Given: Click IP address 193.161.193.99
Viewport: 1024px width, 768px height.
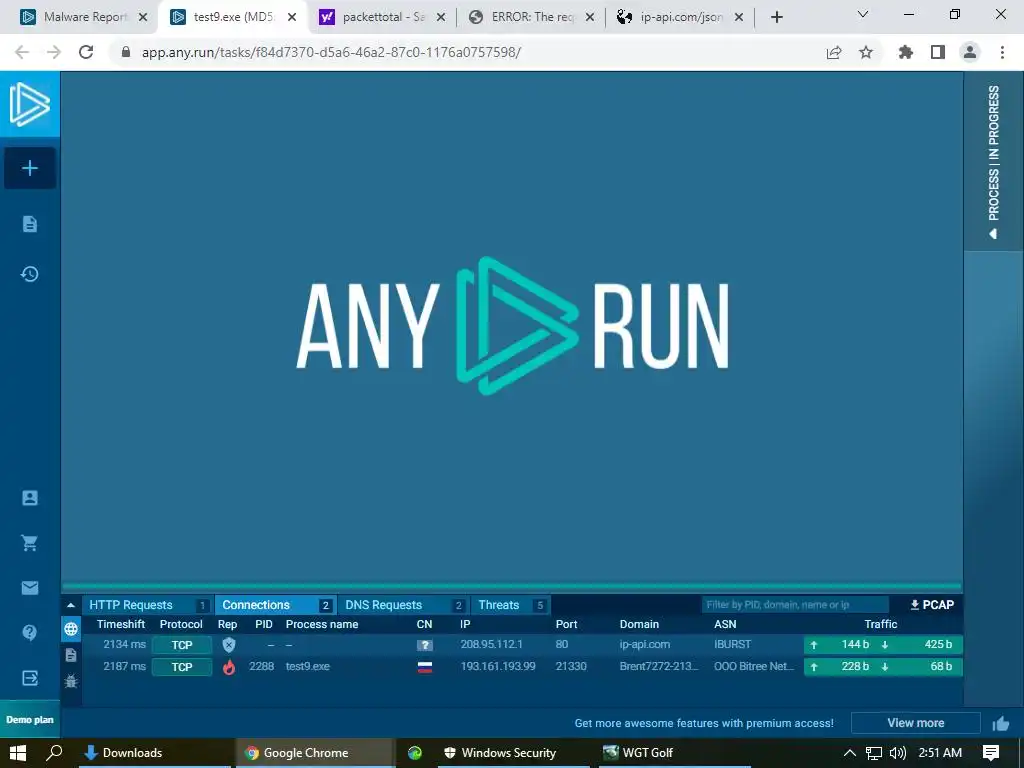Looking at the screenshot, I should pyautogui.click(x=498, y=666).
